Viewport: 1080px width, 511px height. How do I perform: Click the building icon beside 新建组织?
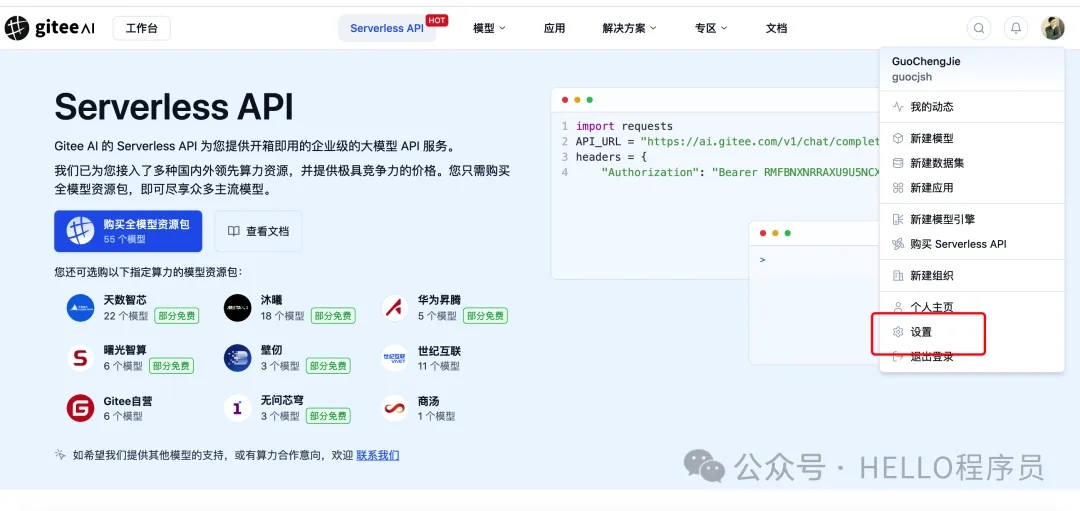897,276
